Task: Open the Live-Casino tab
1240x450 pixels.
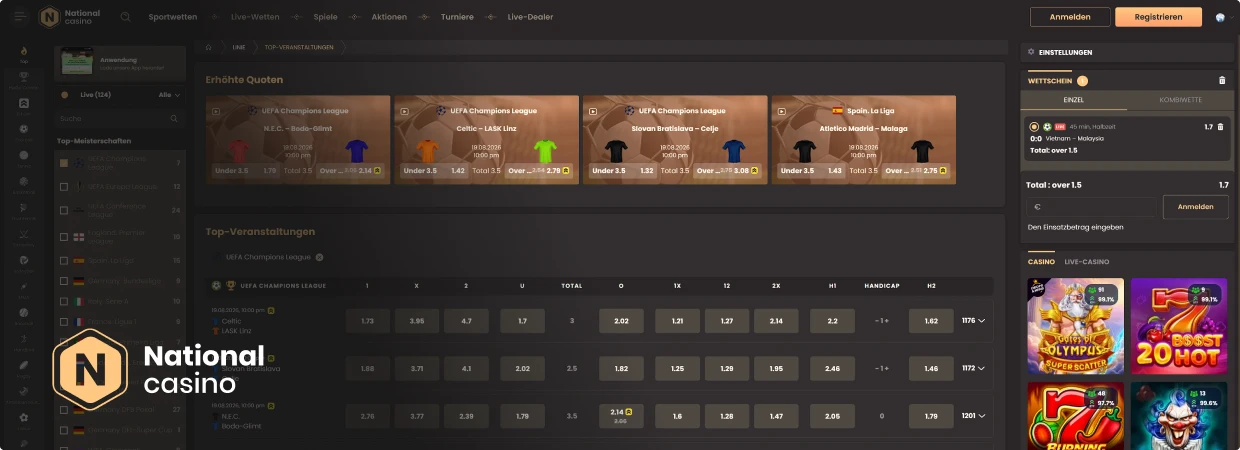Action: pyautogui.click(x=1086, y=262)
